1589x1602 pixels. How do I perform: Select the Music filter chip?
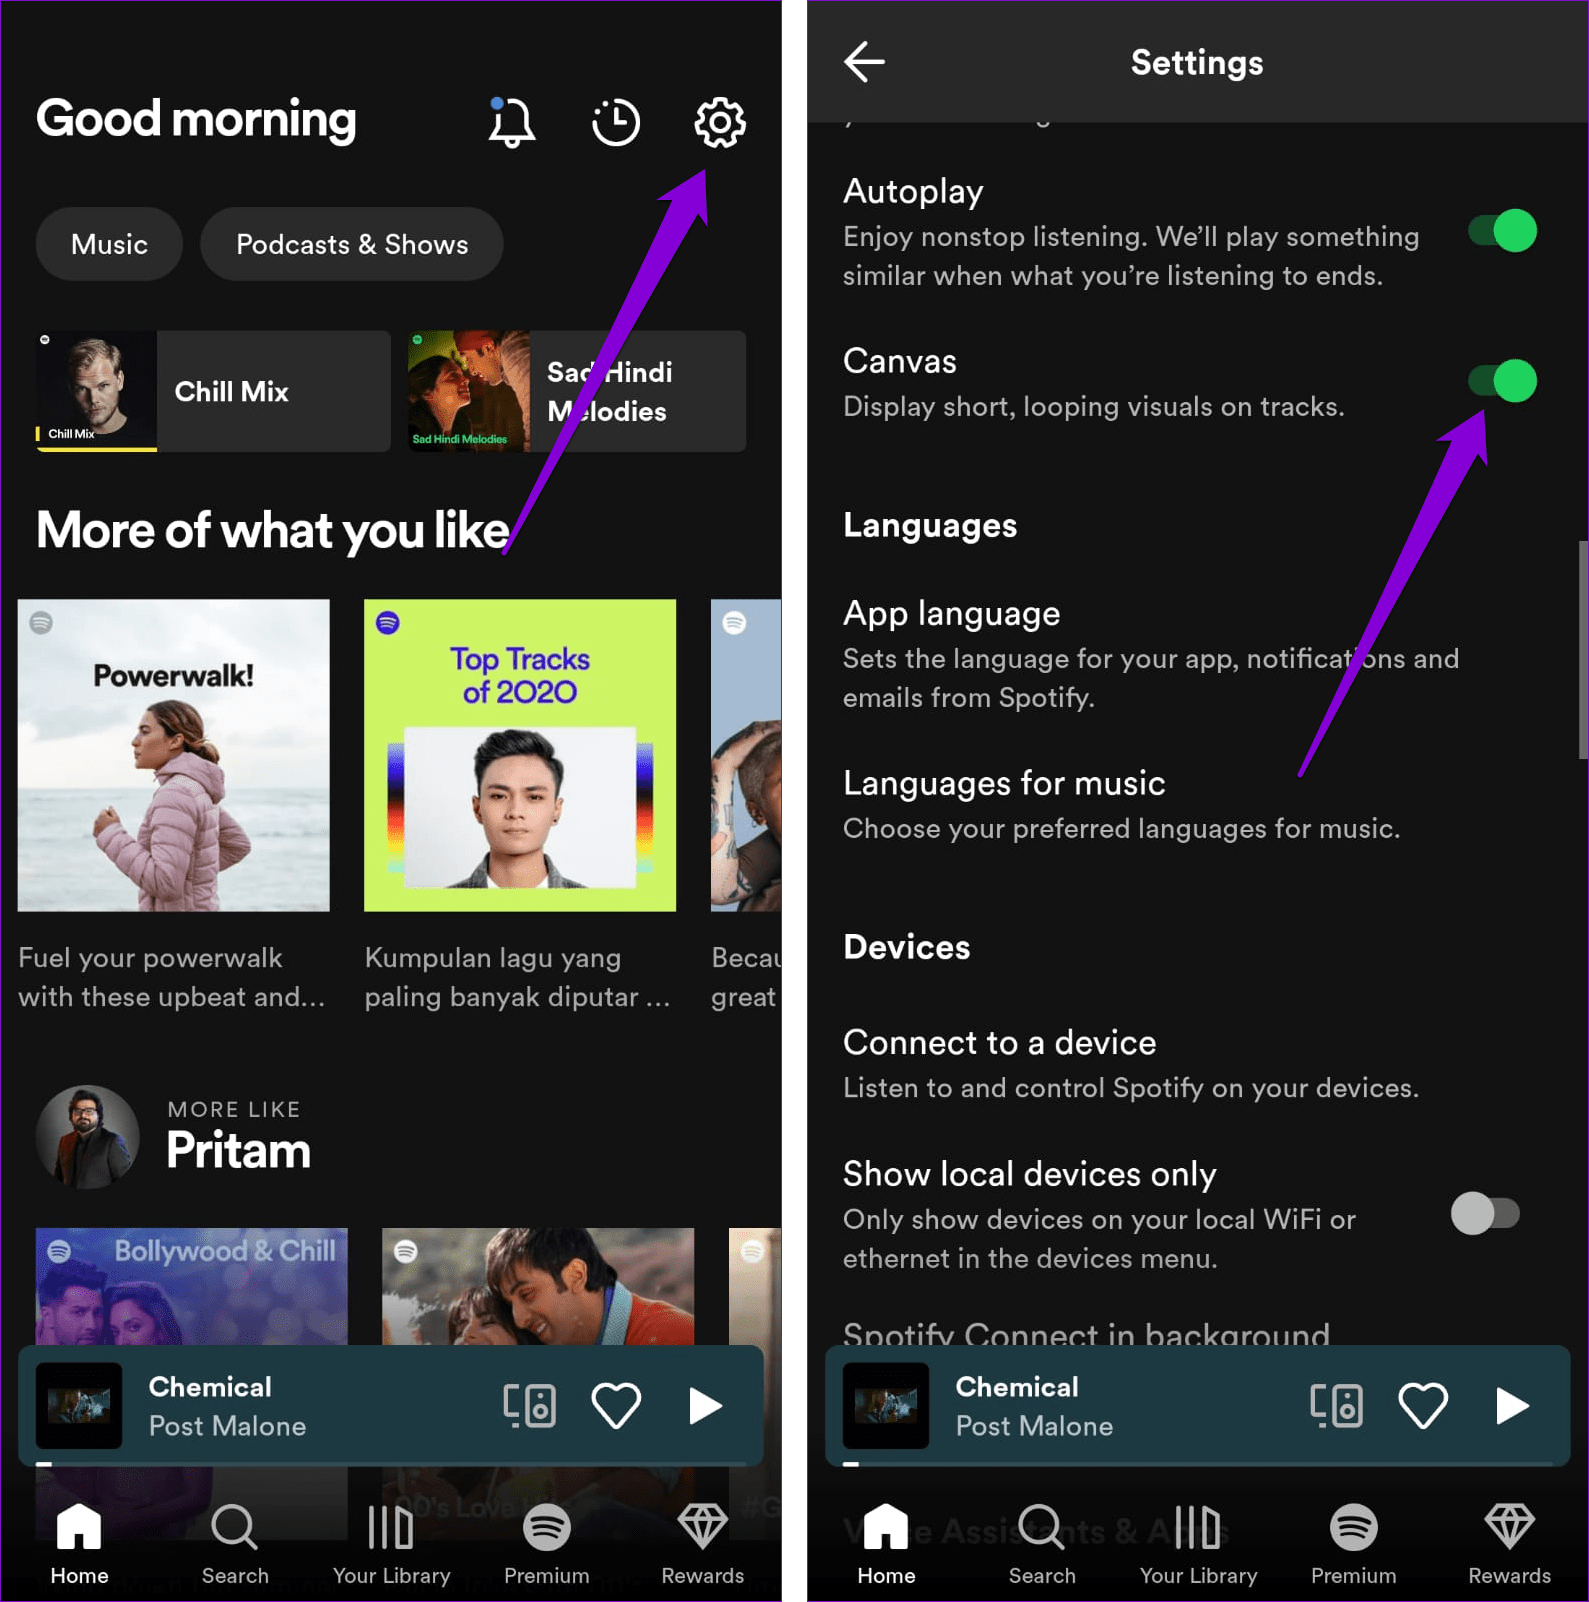109,244
